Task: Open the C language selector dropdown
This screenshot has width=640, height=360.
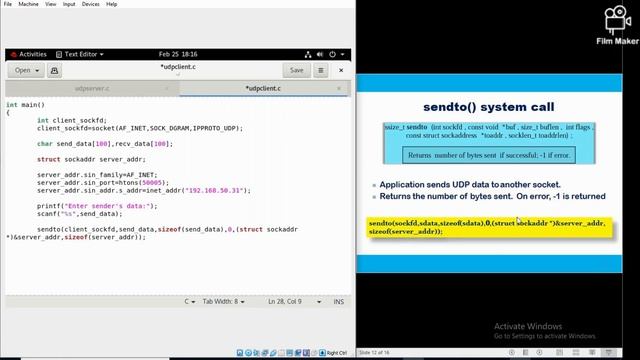Action: pyautogui.click(x=189, y=302)
